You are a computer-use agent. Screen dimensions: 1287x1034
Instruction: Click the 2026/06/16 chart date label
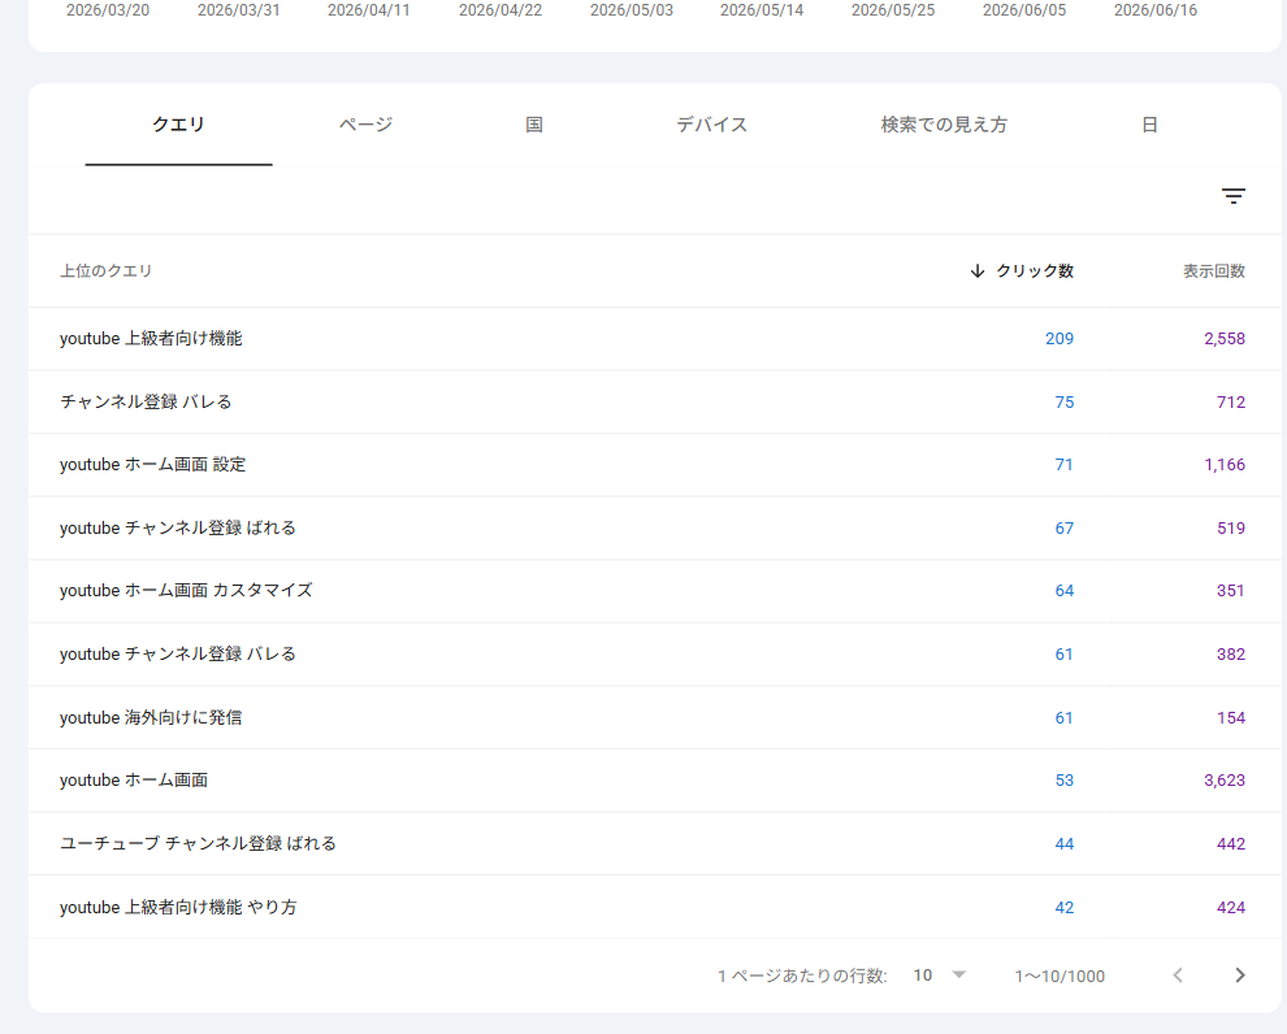1155,10
